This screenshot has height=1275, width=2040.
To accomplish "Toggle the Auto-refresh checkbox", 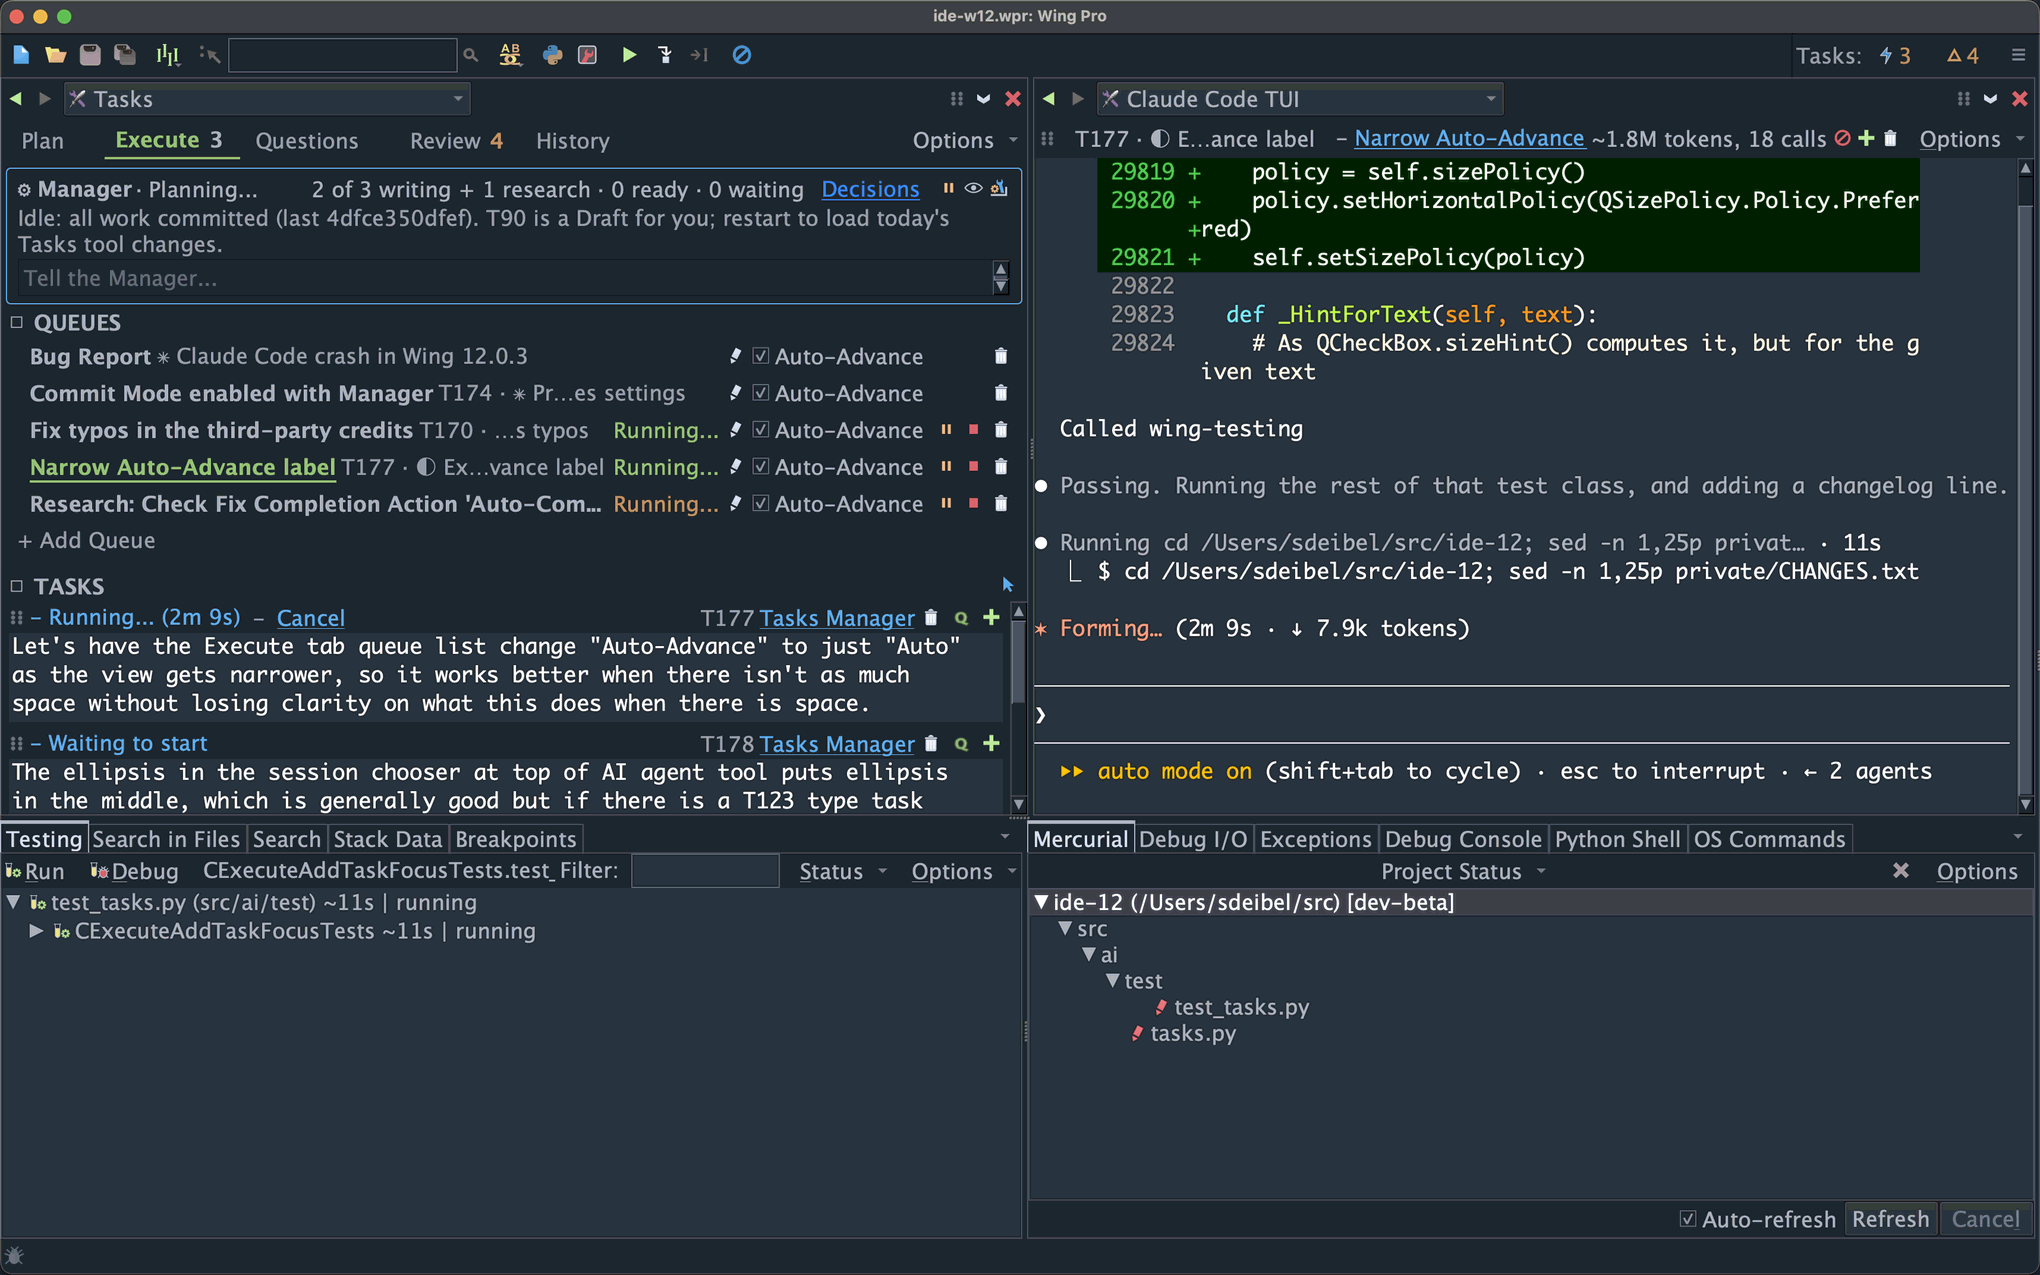I will pos(1688,1219).
